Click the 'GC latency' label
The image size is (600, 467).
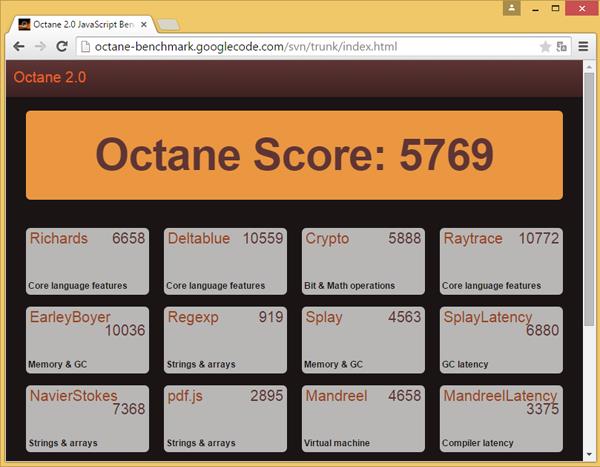[465, 364]
